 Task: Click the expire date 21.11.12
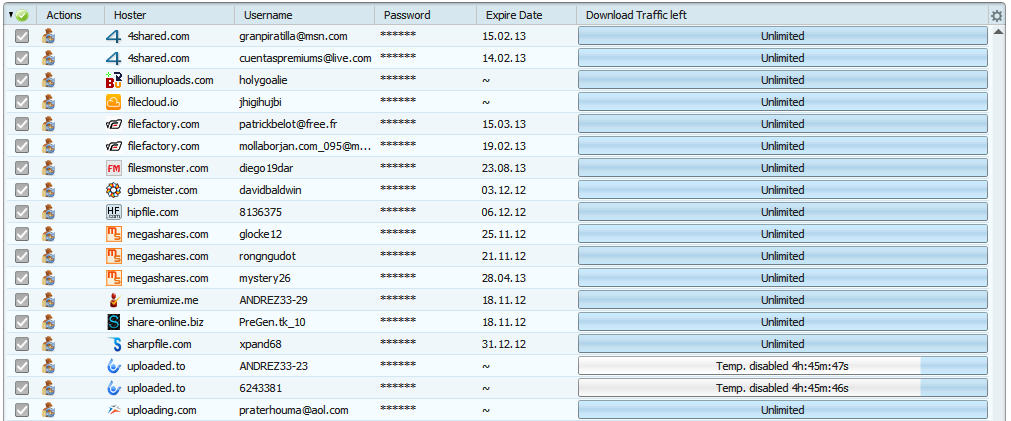click(504, 257)
